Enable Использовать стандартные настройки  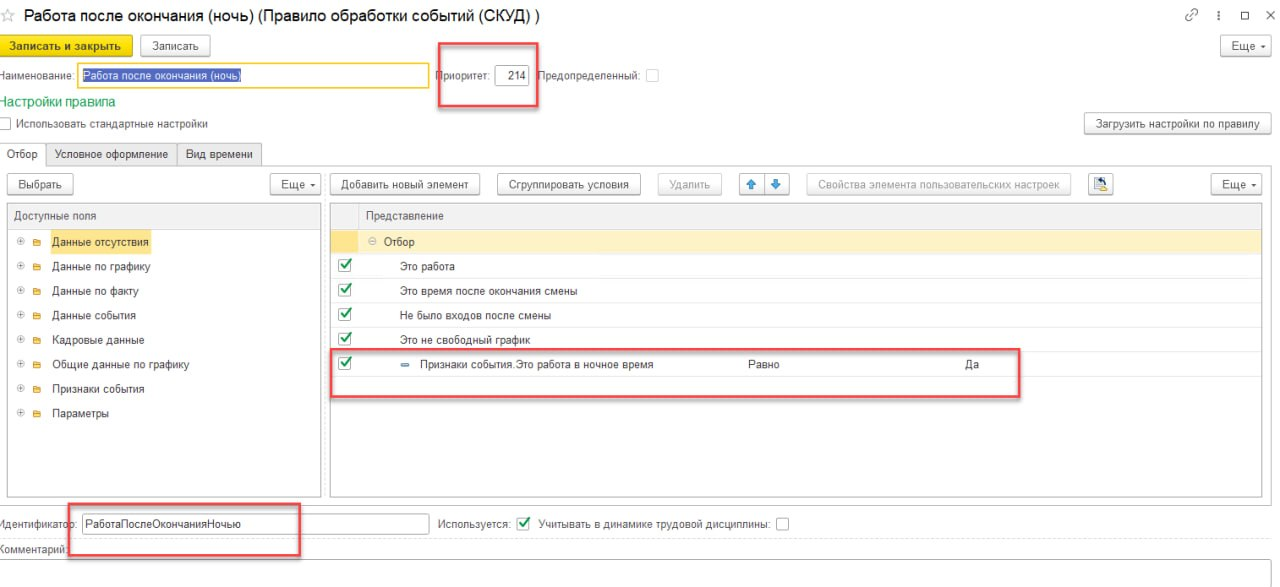5,124
